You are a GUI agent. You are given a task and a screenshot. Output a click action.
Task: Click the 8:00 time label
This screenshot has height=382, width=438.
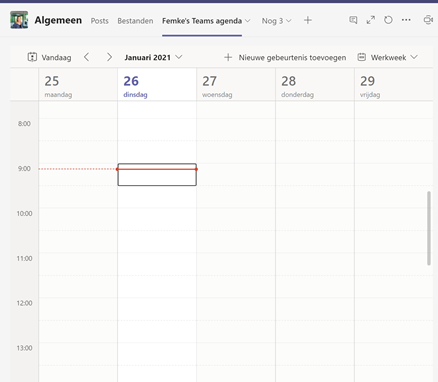point(24,124)
